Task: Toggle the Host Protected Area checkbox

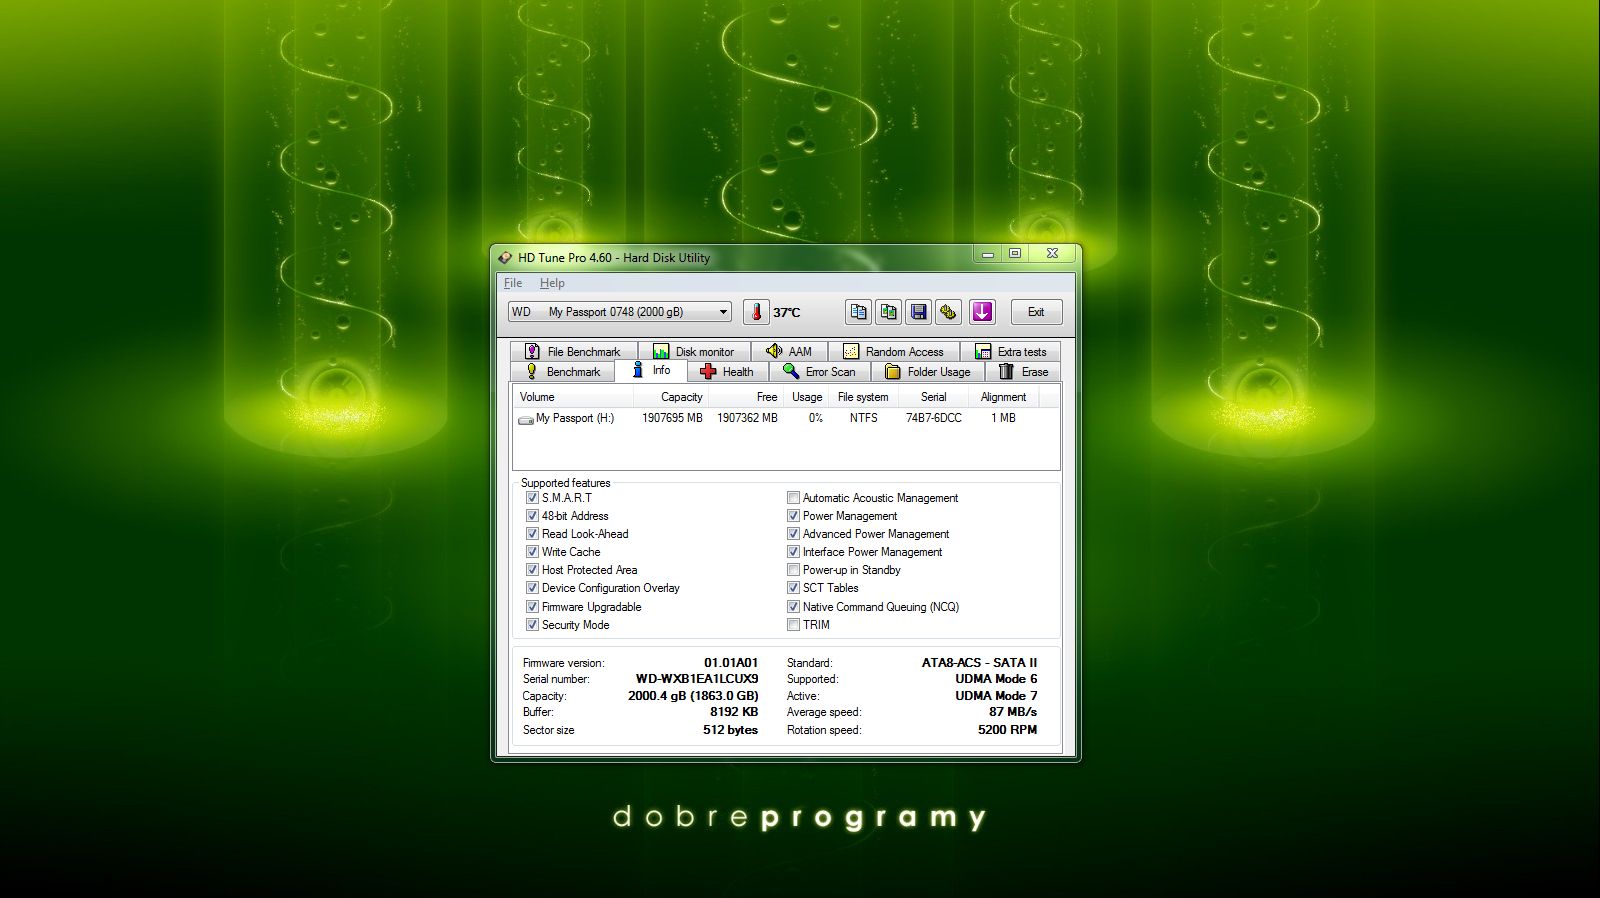Action: (x=532, y=569)
